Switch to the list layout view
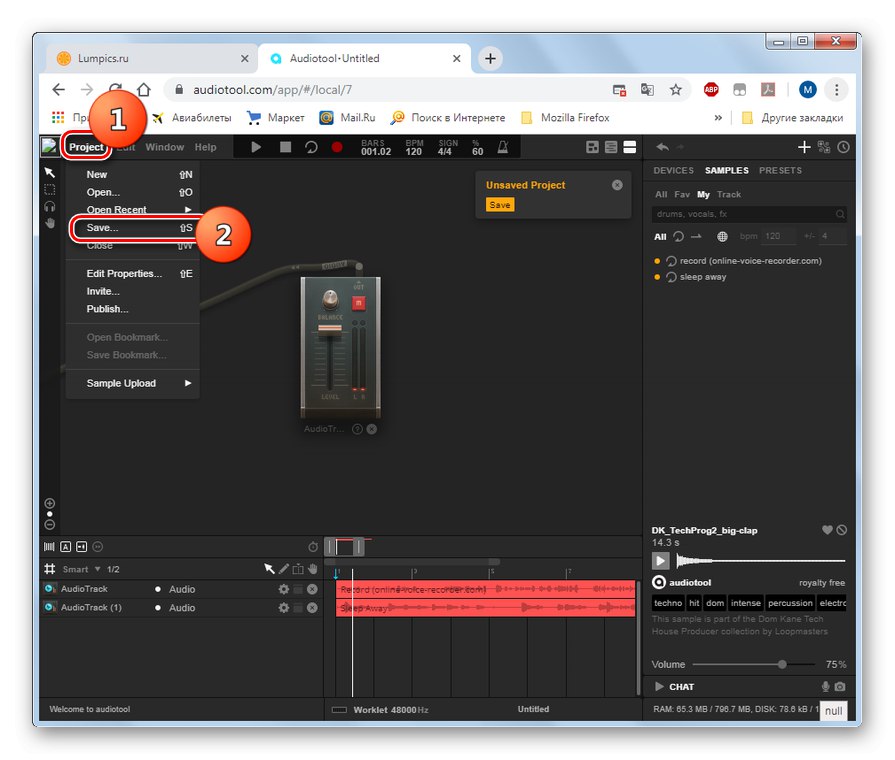Viewport: 895px width, 760px height. pyautogui.click(x=611, y=147)
